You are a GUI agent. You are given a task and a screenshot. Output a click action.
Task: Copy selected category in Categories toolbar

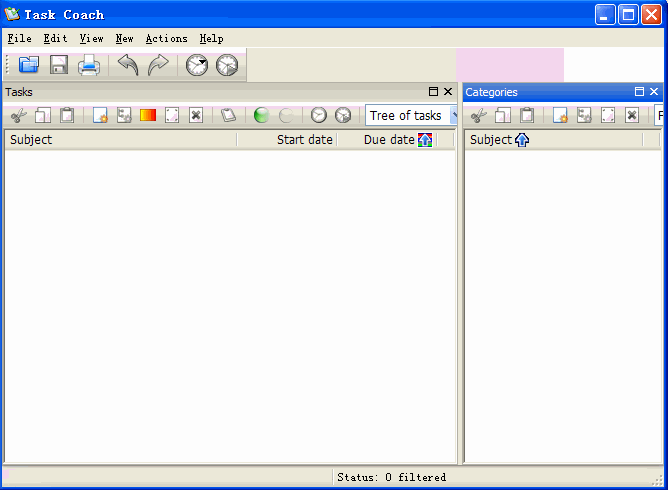point(503,115)
